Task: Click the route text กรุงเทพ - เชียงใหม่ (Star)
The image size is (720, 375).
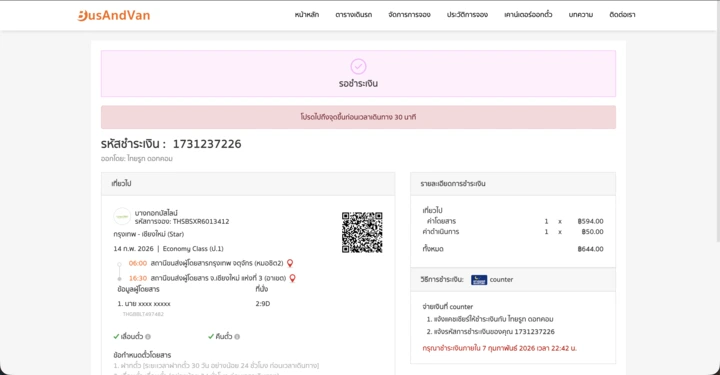Action: (149, 234)
